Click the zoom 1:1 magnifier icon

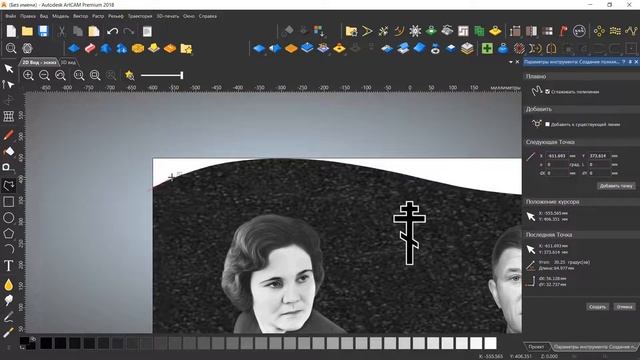[79, 75]
